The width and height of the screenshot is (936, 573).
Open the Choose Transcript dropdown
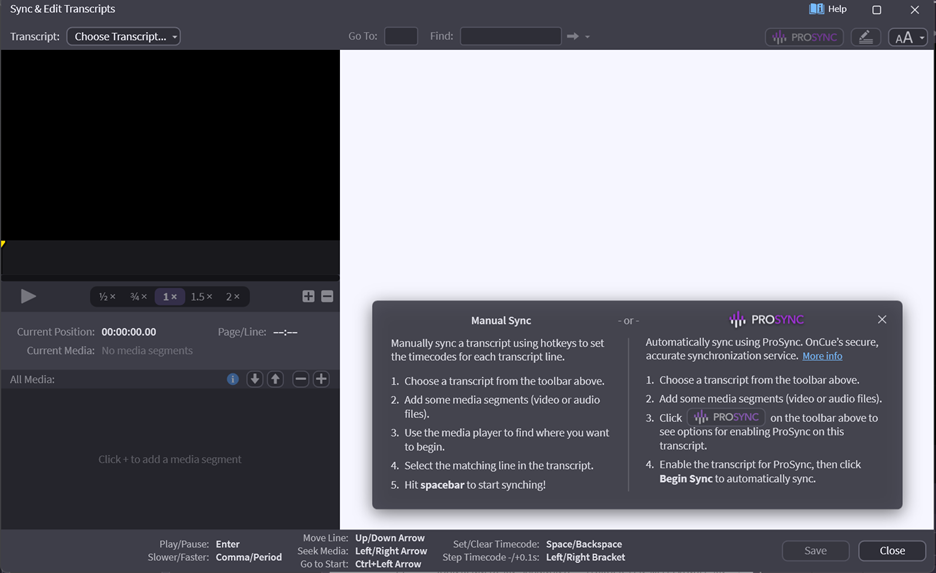(x=124, y=37)
